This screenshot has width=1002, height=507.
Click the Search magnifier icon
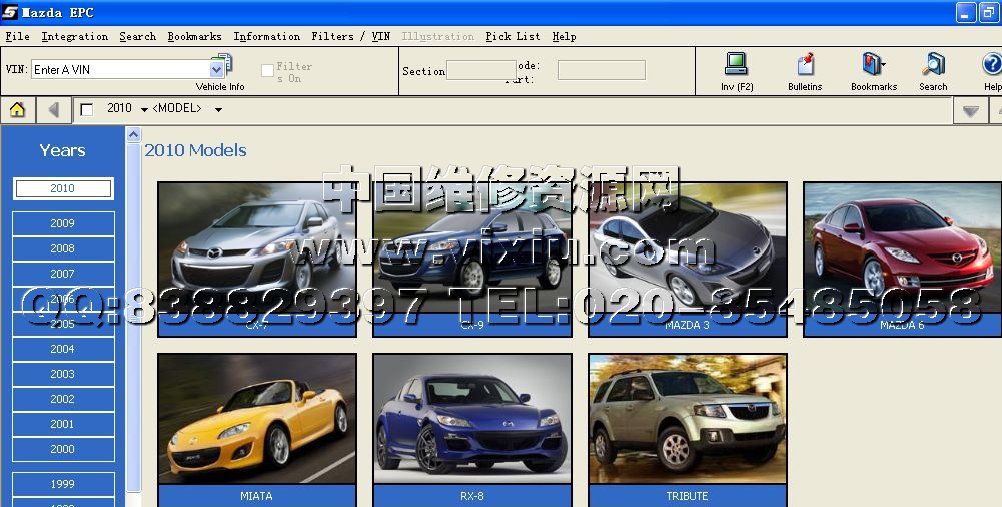click(933, 66)
